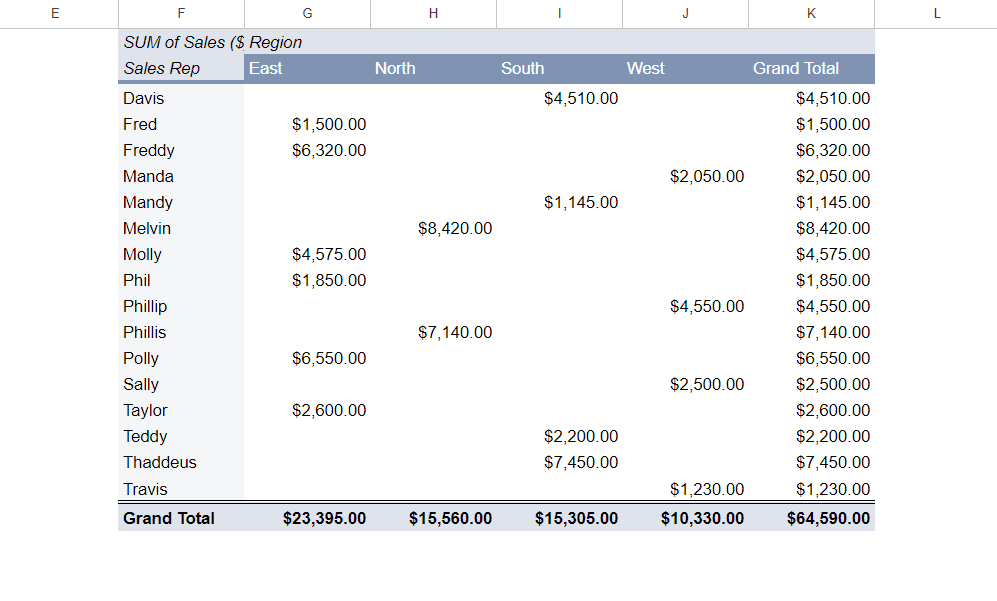This screenshot has height=601, width=997.
Task: Click the Phil name cell
Action: [x=181, y=280]
